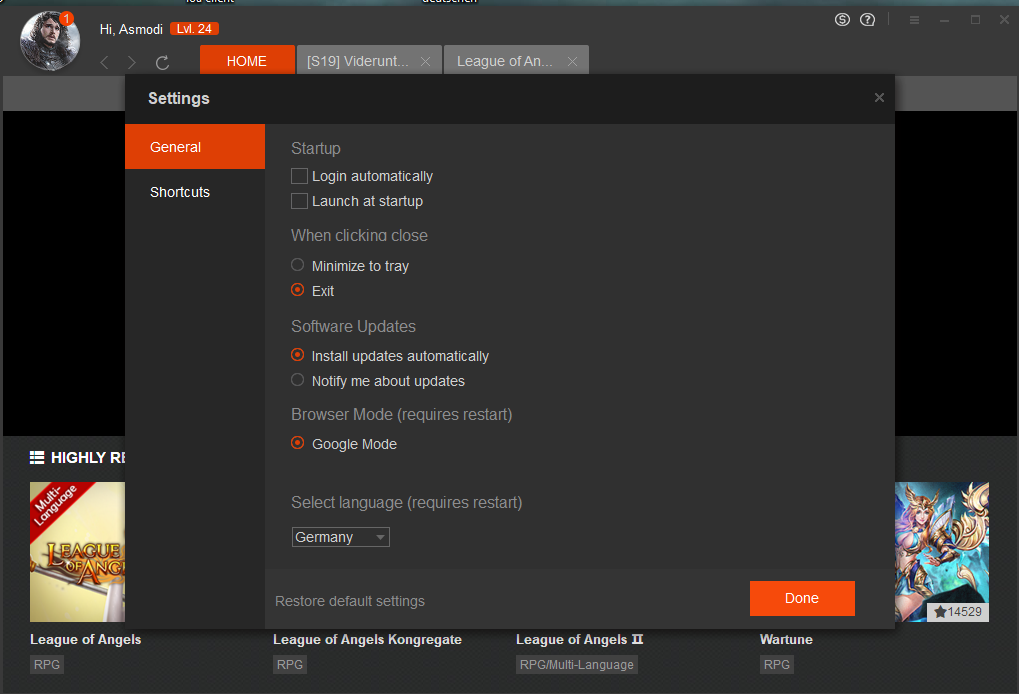Enable Launch at startup checkbox

point(299,201)
